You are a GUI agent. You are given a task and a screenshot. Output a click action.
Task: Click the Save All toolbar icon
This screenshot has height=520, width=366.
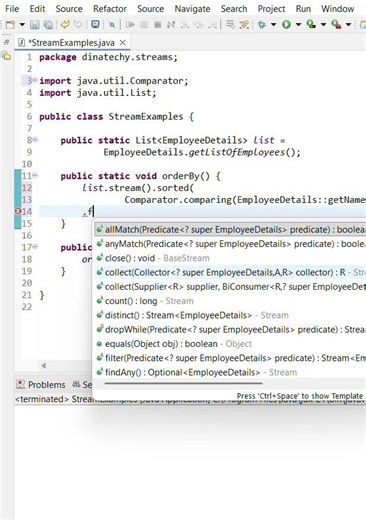[x=48, y=24]
